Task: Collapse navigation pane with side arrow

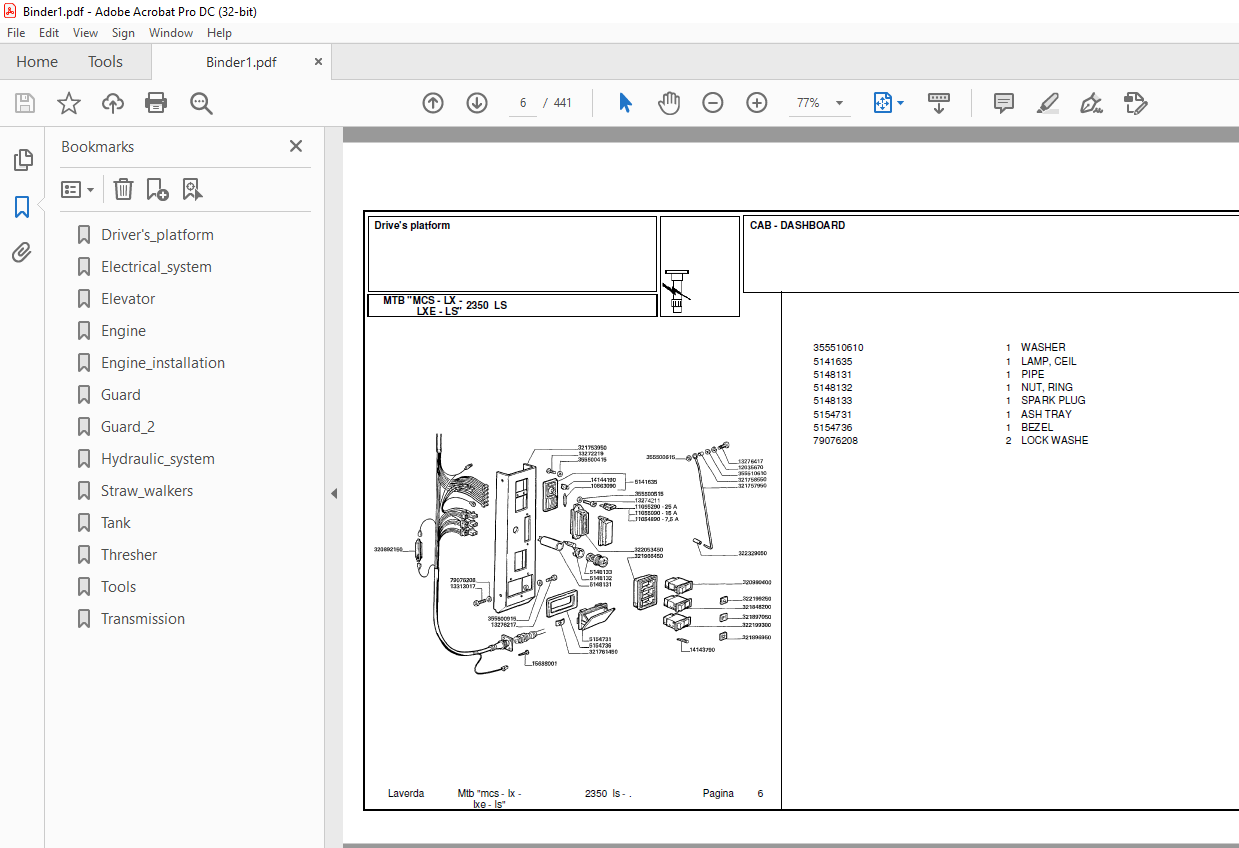Action: 334,493
